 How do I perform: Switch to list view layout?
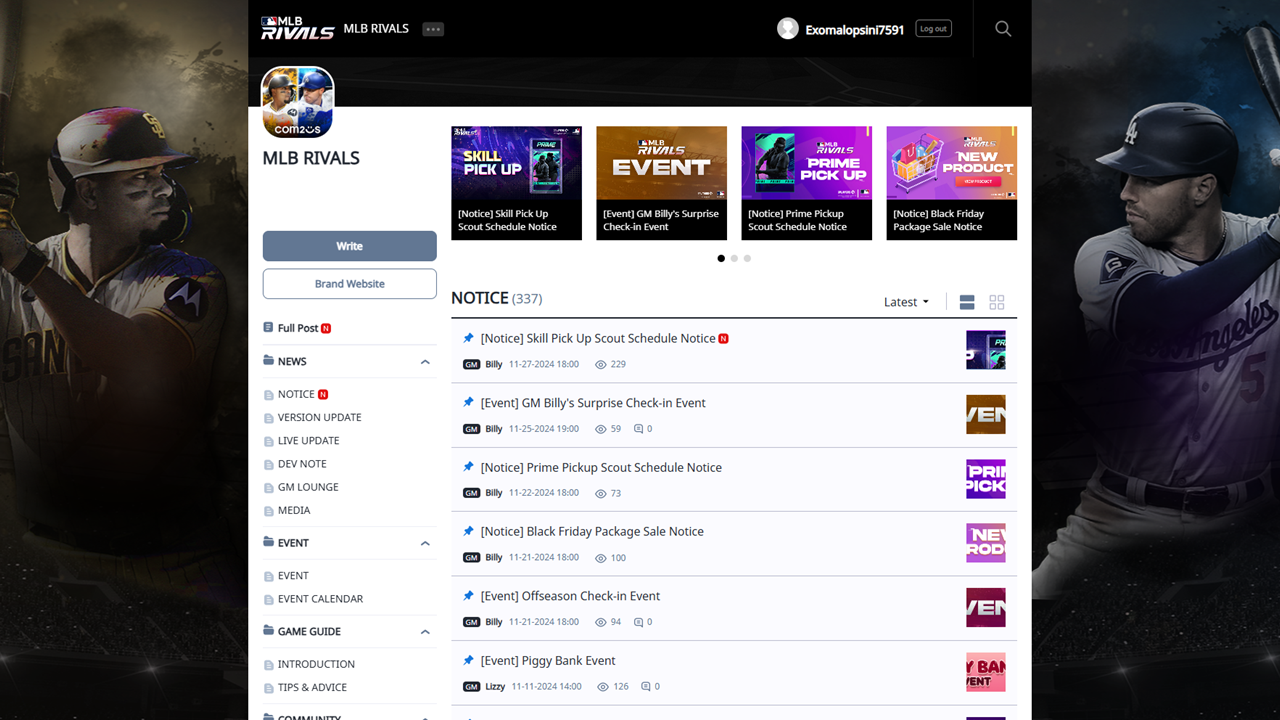click(967, 302)
